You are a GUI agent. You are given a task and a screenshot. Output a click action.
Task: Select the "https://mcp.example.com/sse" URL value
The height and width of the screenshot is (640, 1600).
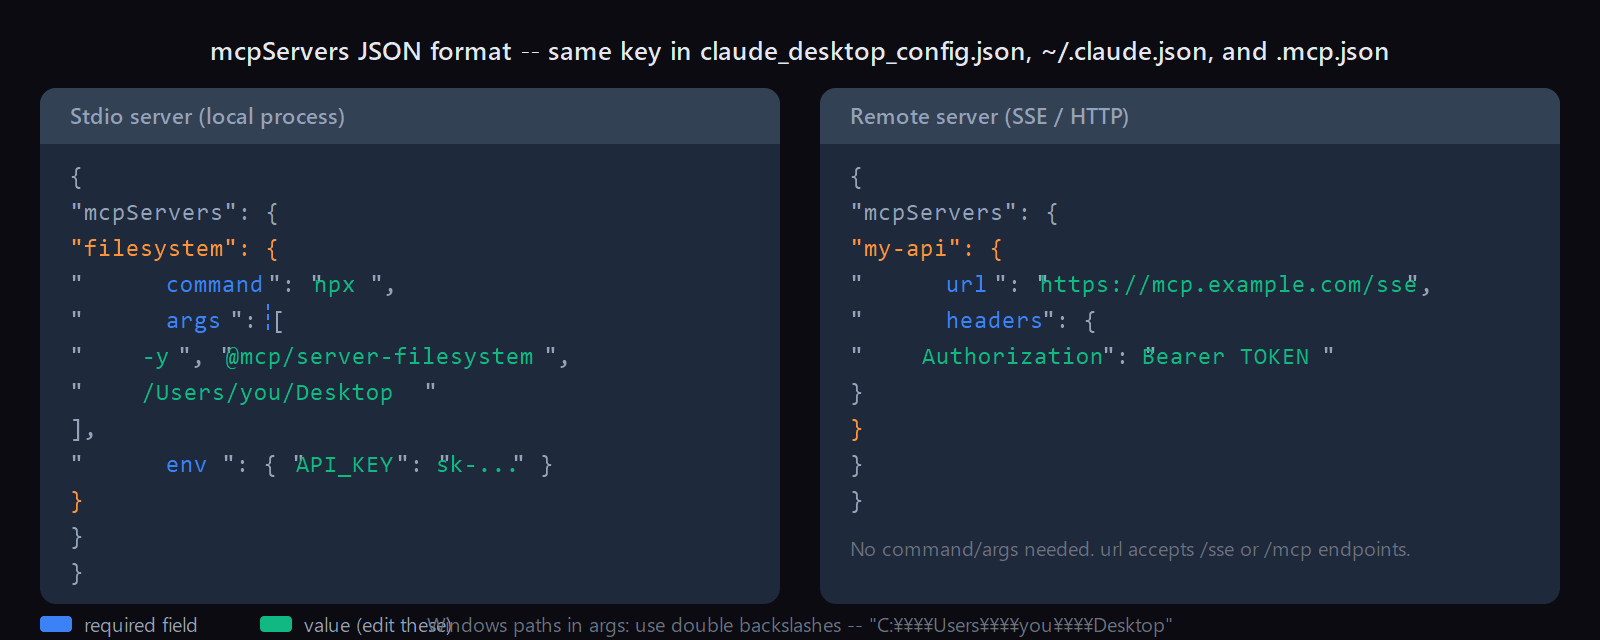point(1228,285)
